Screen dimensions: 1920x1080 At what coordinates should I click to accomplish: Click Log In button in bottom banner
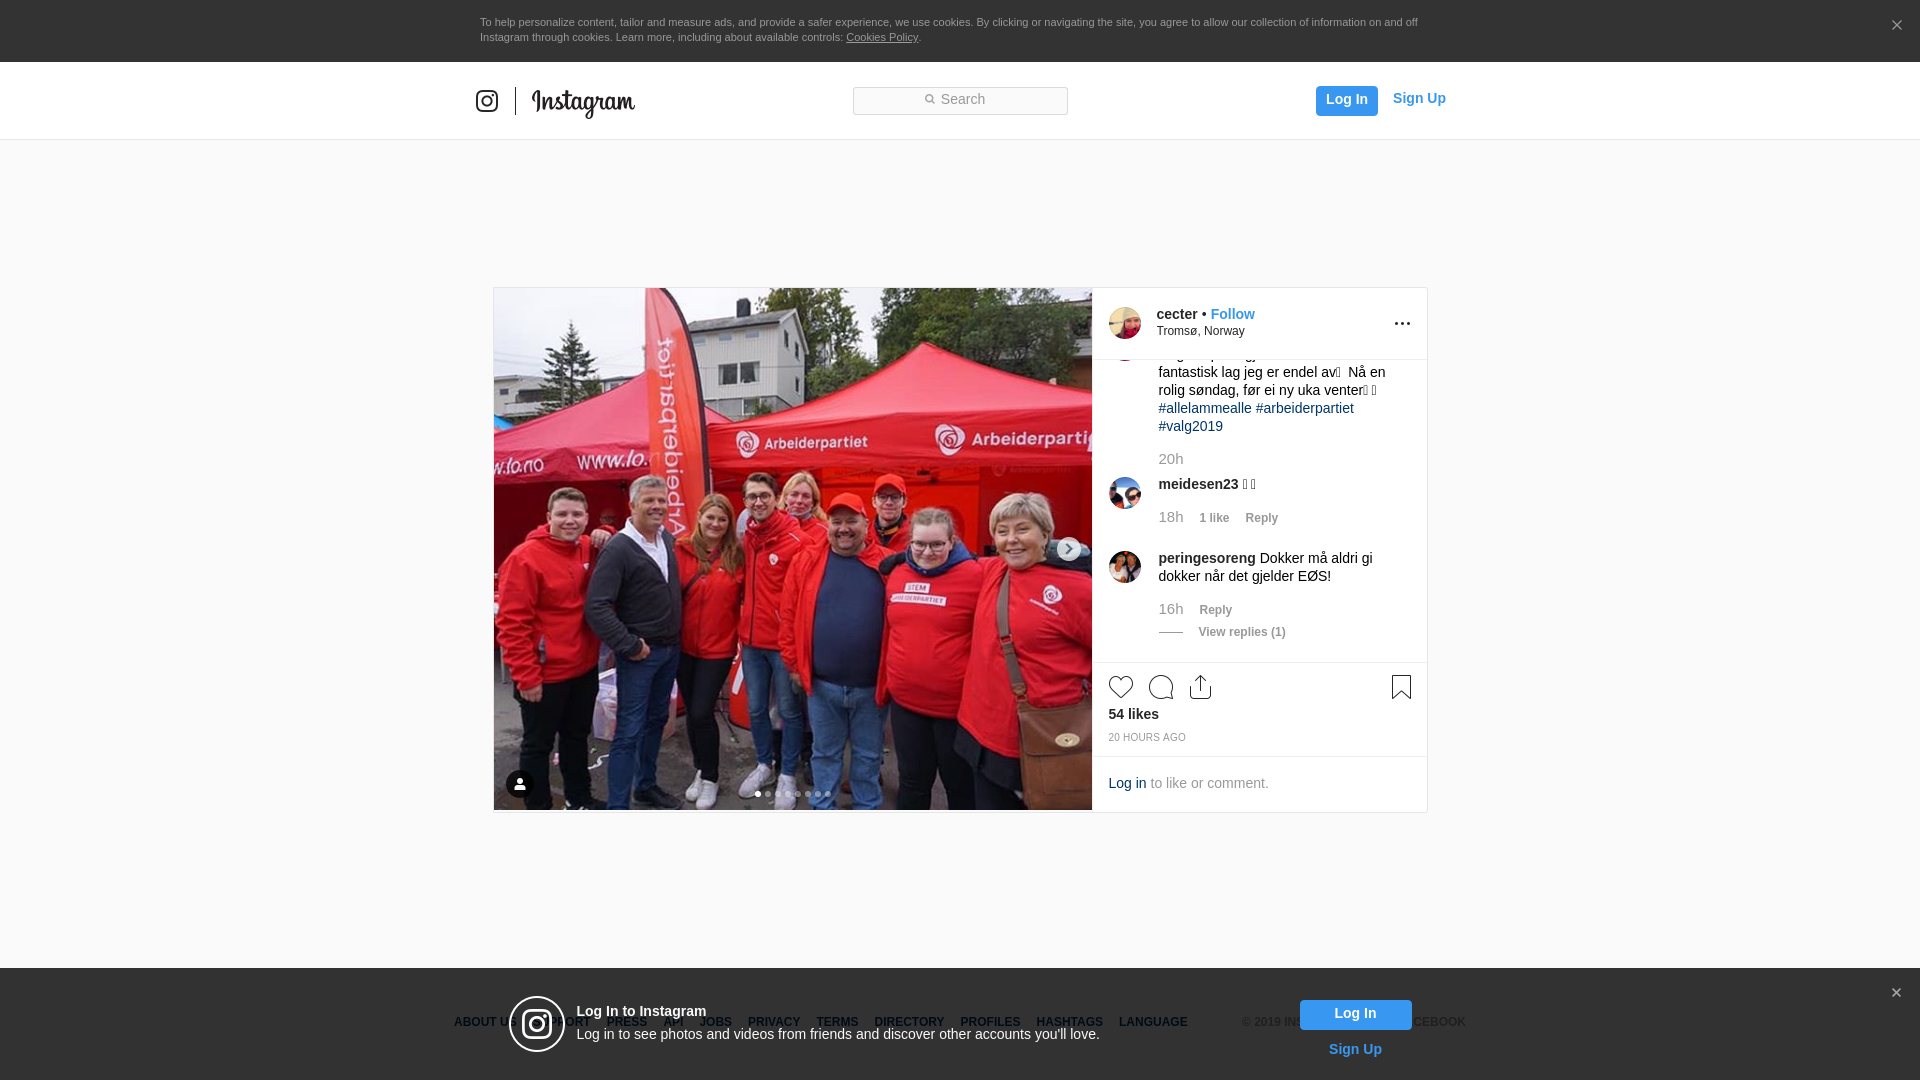(1355, 1014)
